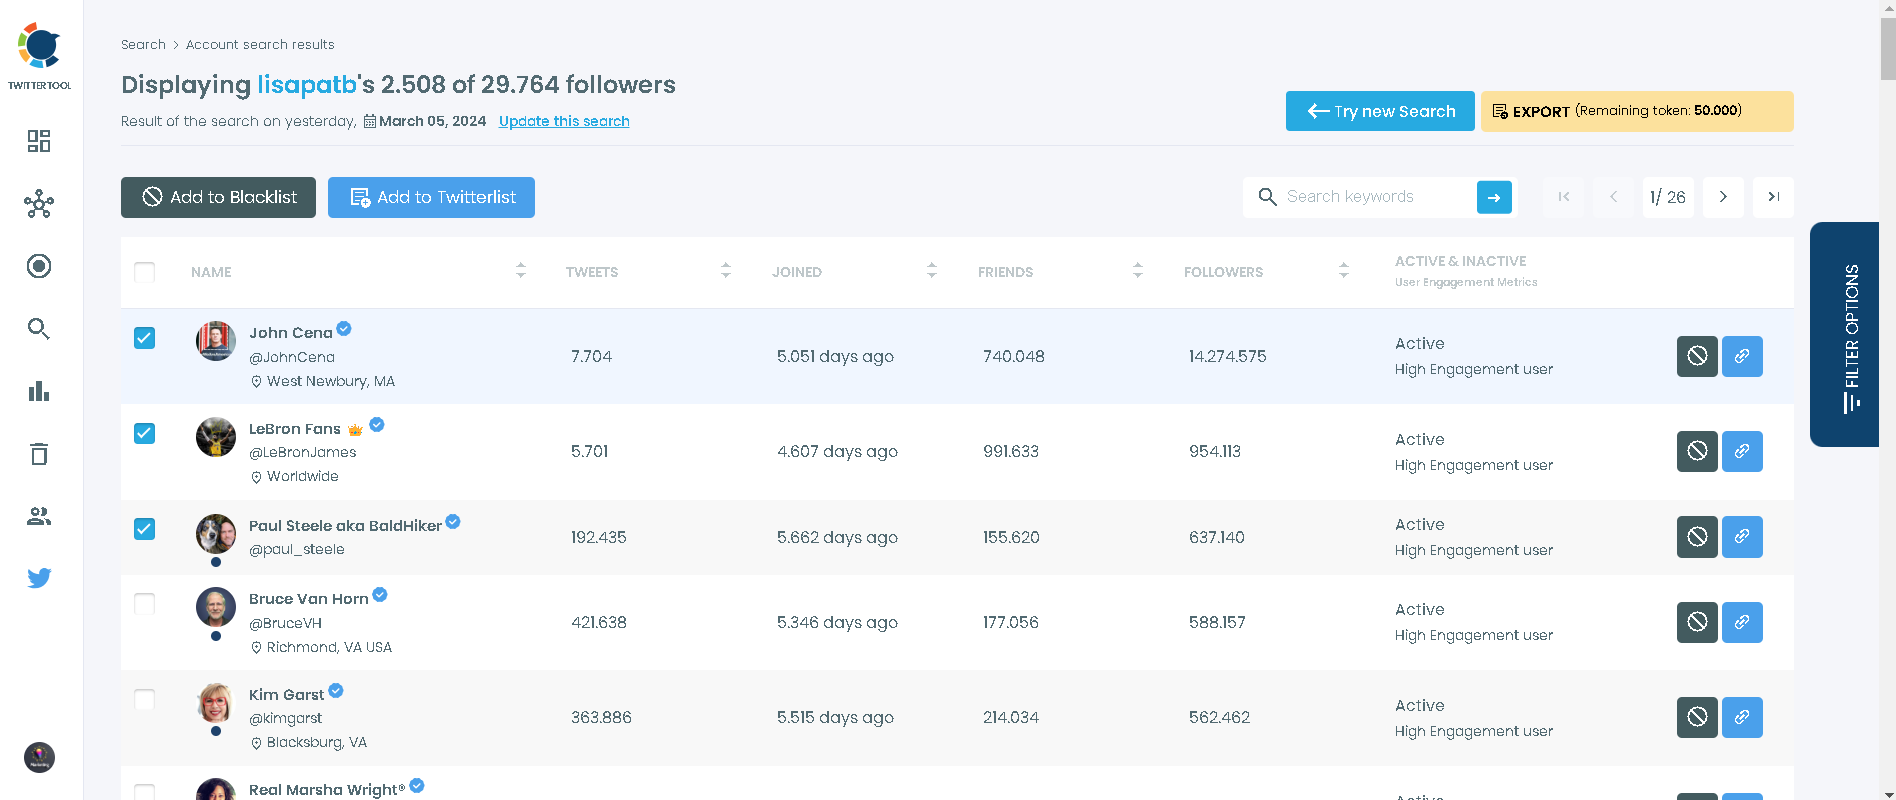
Task: Uncheck the LeBron Fans row checkbox
Action: [145, 433]
